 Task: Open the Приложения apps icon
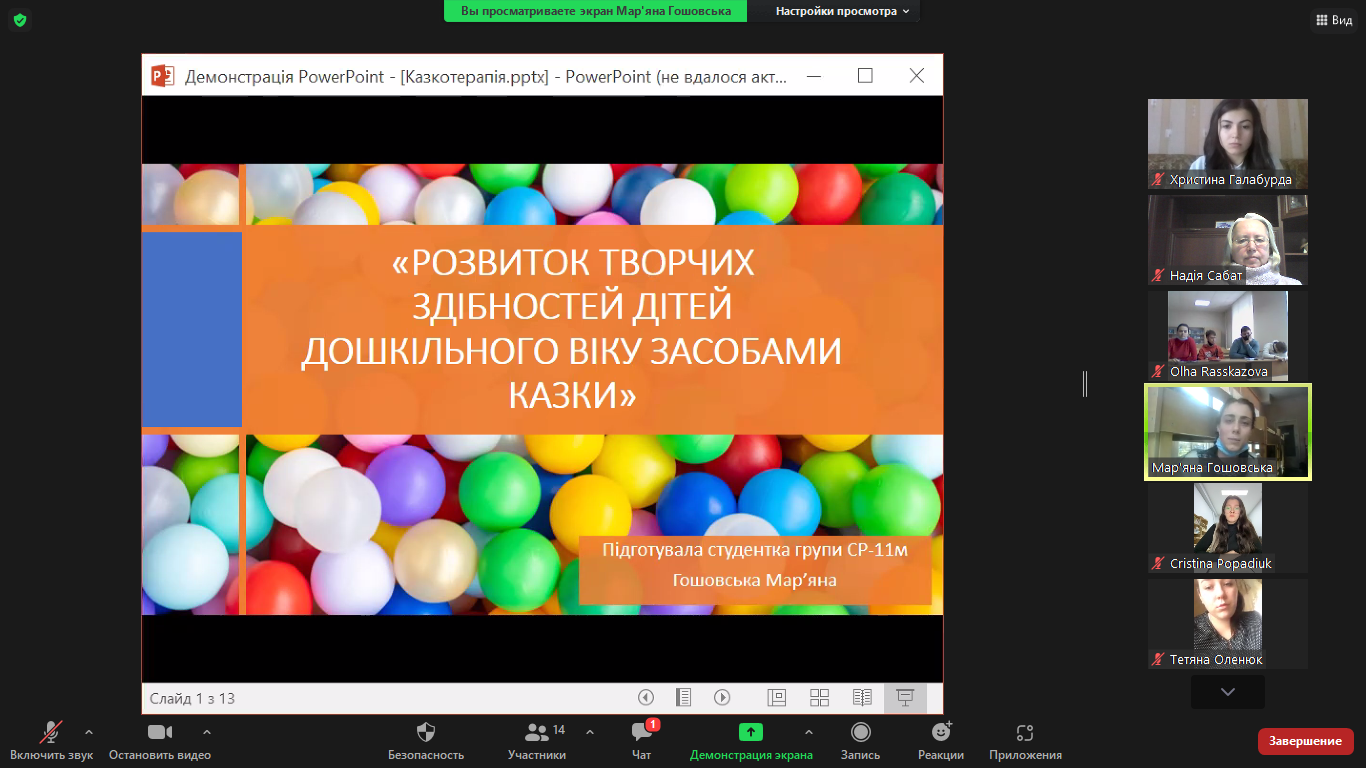(x=1025, y=733)
